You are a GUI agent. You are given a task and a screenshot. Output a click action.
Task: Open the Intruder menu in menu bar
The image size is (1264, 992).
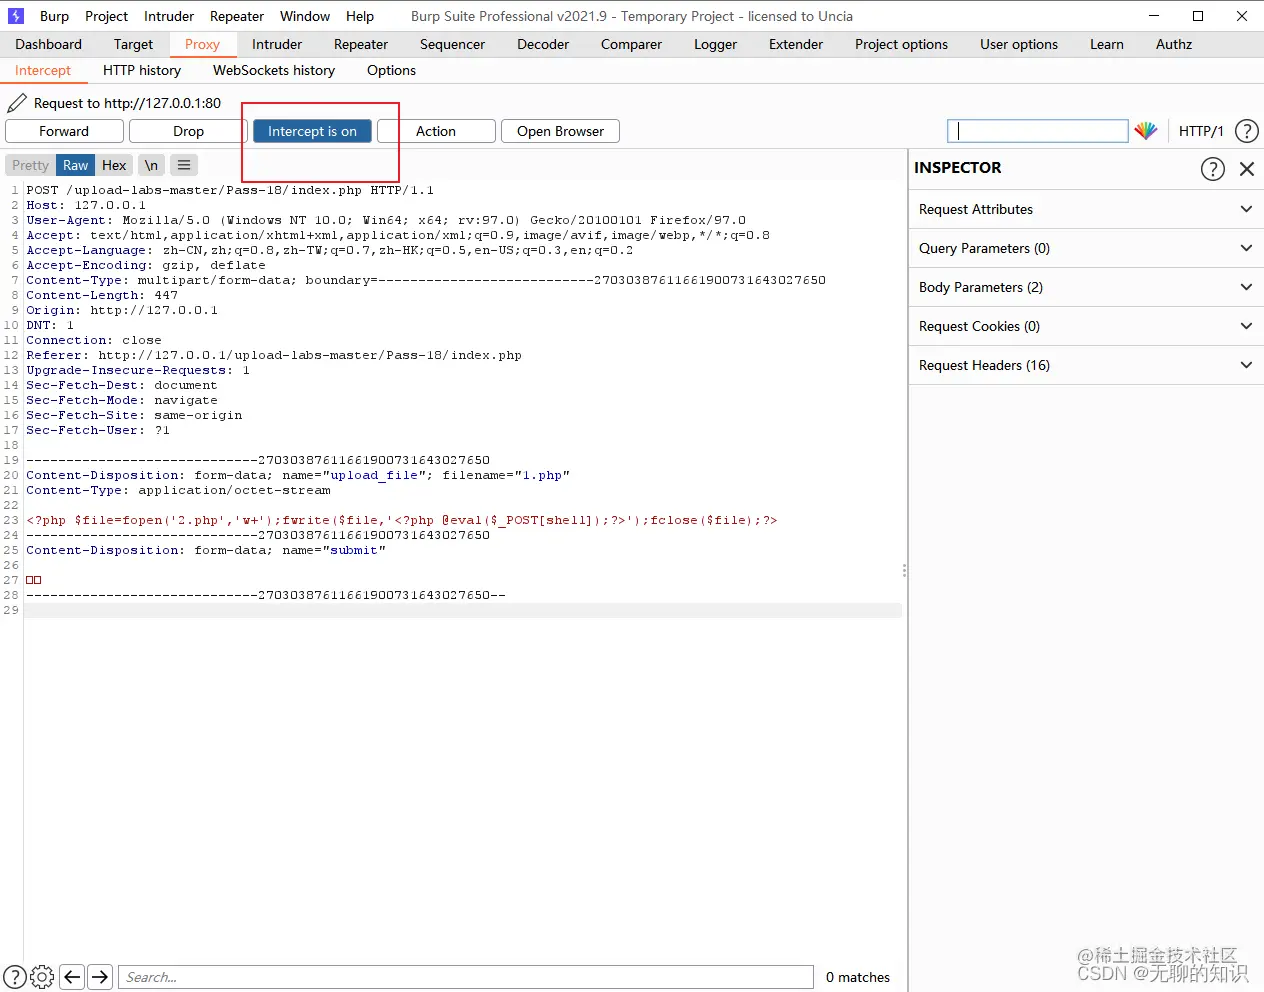click(169, 16)
